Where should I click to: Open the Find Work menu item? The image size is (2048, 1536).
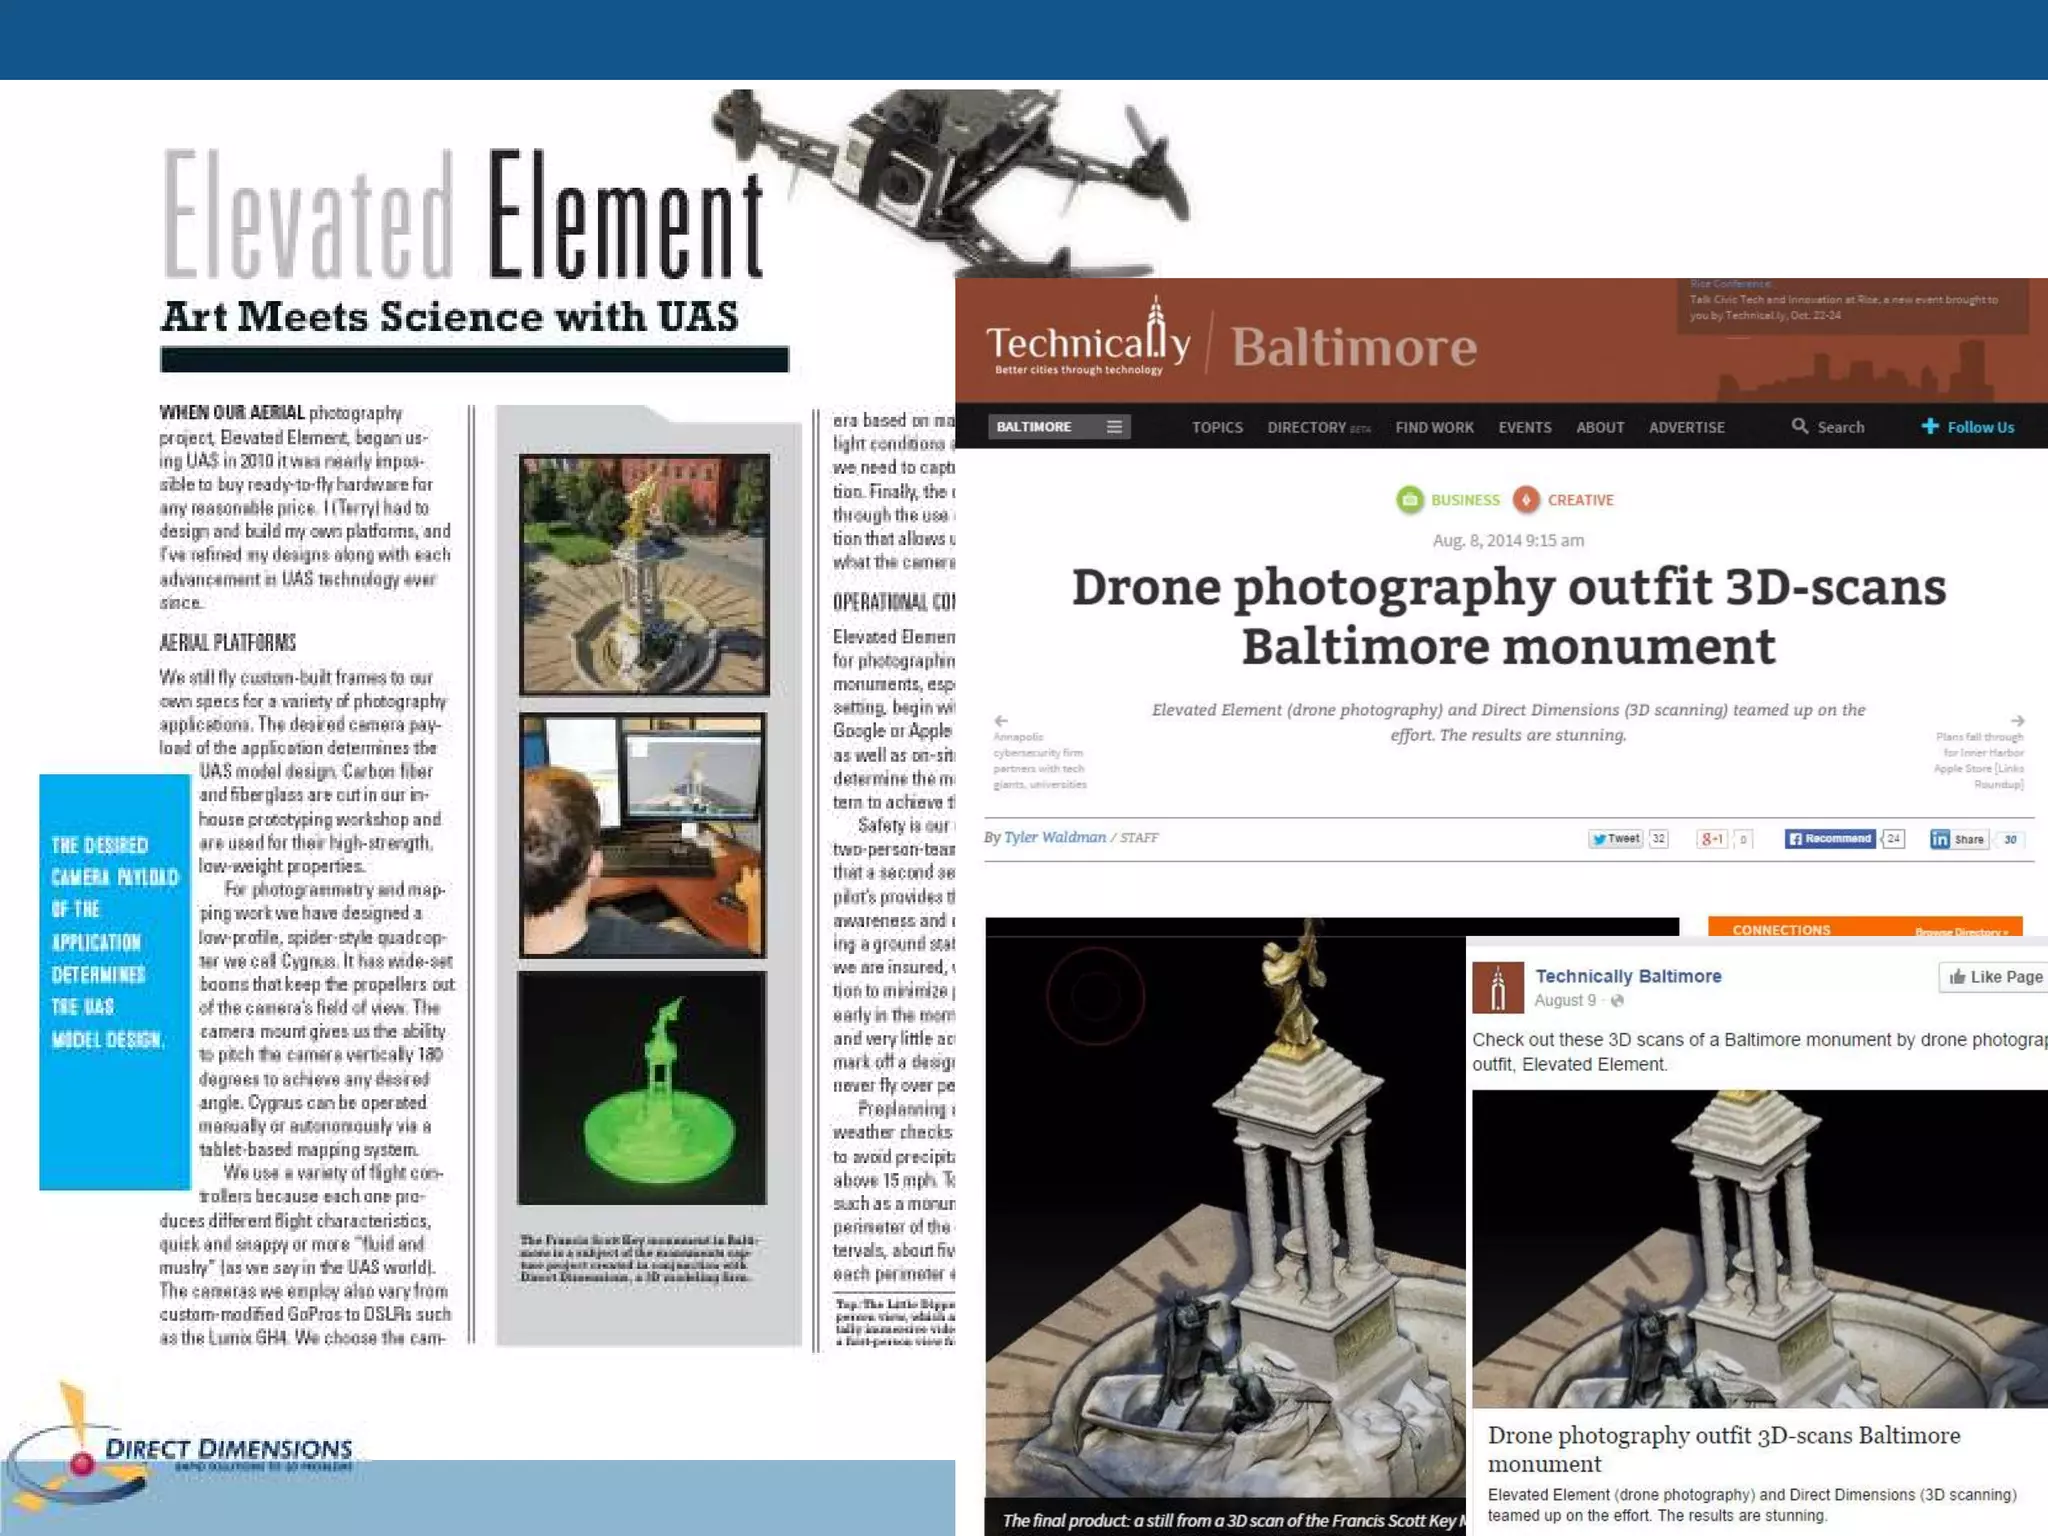(x=1434, y=427)
